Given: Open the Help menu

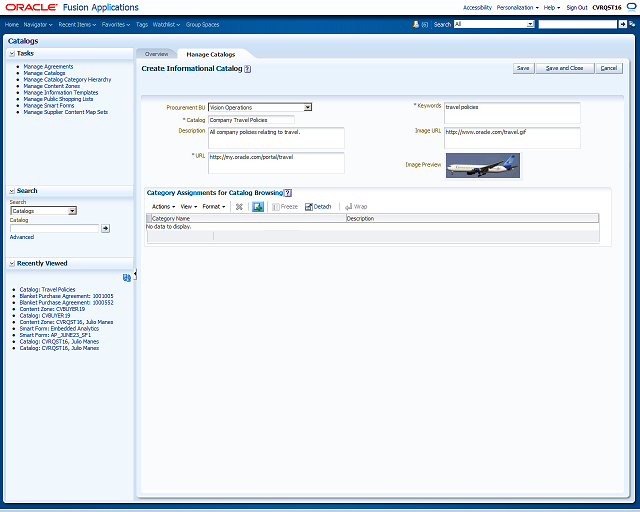Looking at the screenshot, I should click(552, 7).
